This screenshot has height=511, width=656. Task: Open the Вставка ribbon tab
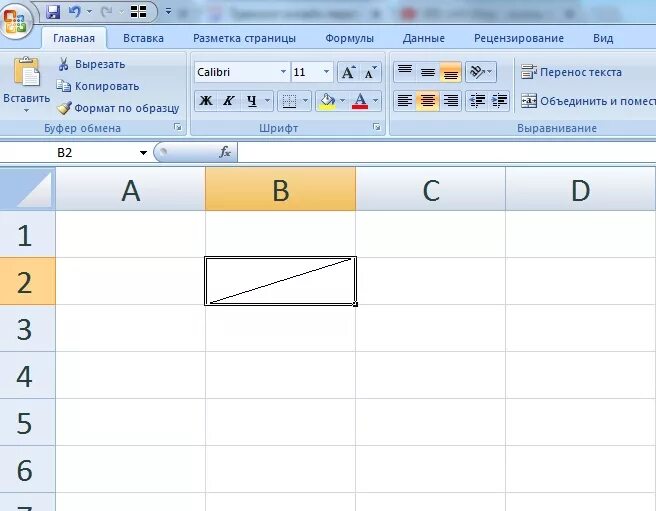coord(143,39)
